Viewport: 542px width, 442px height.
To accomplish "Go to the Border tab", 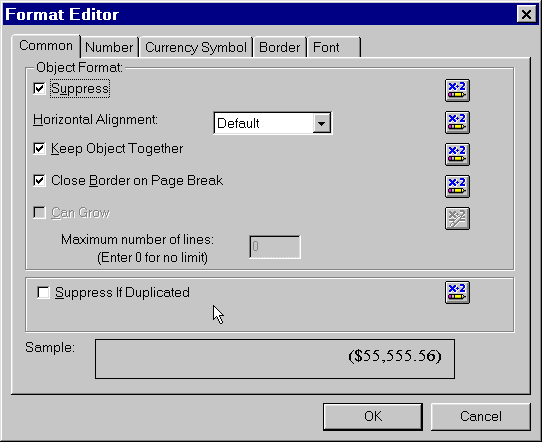I will [280, 47].
